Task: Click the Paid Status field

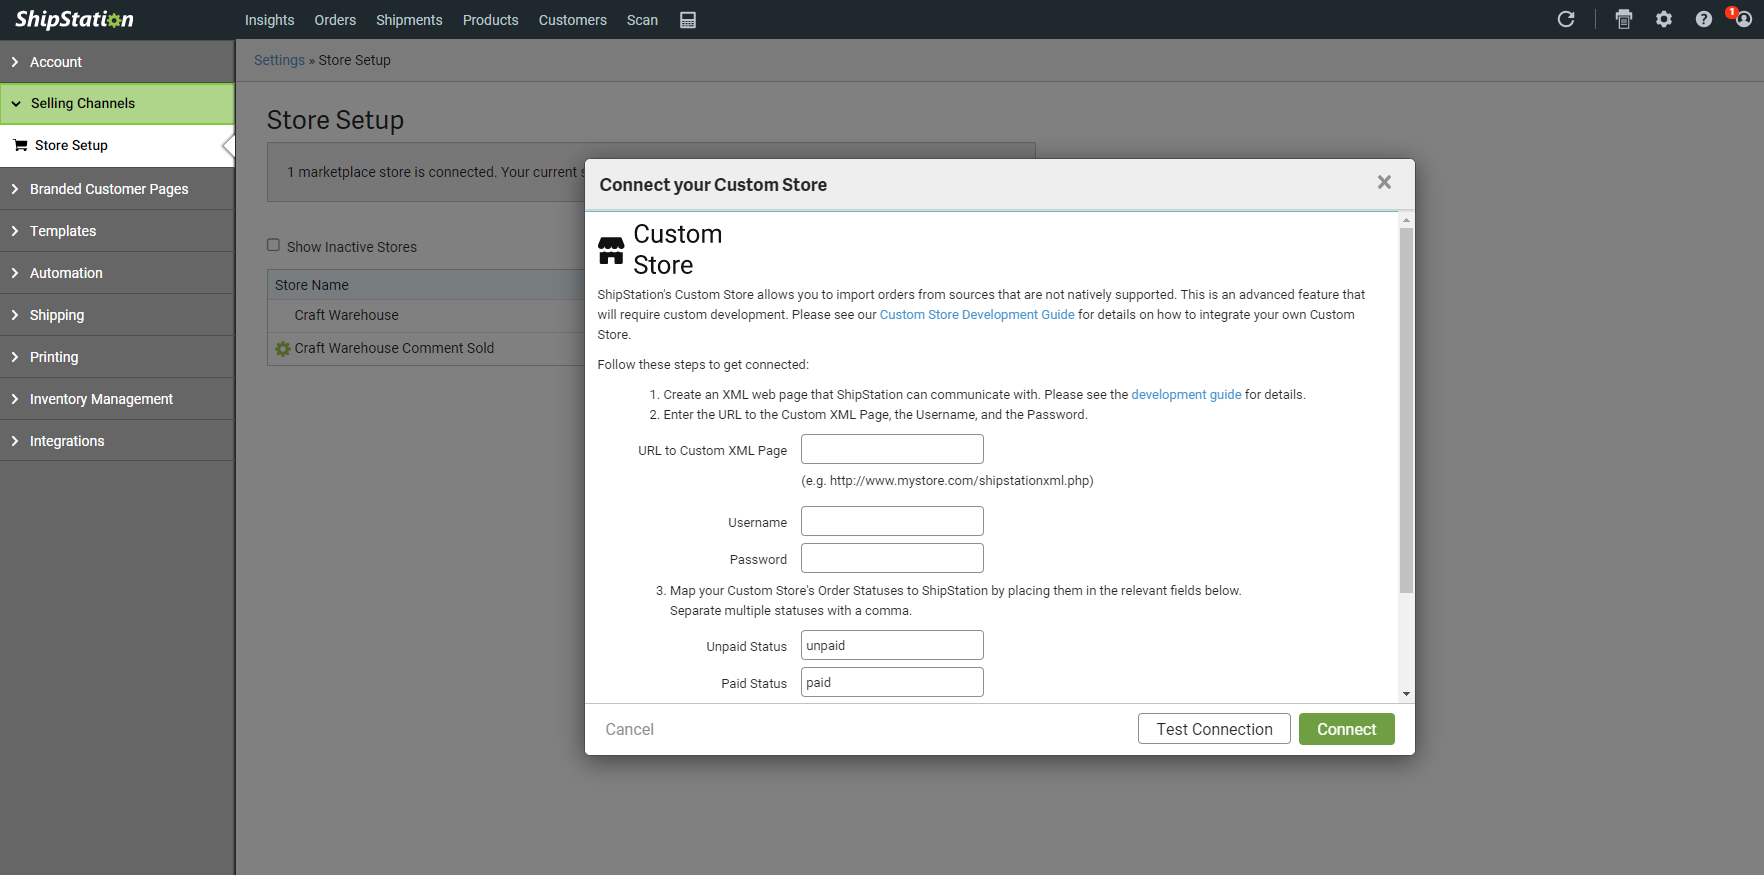Action: click(892, 682)
